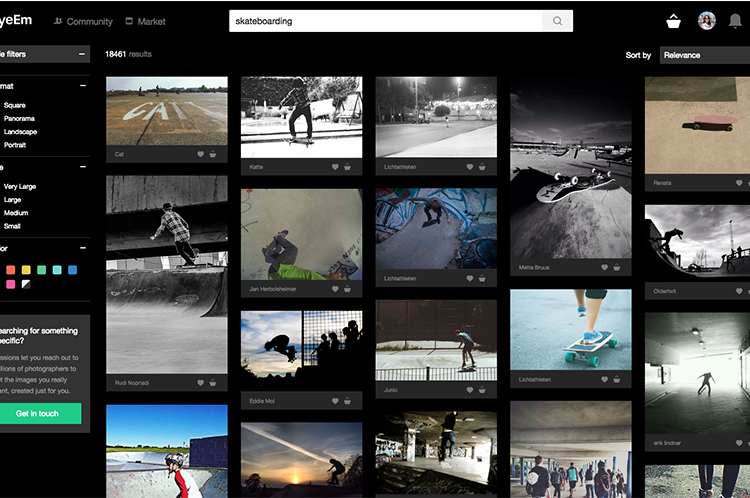The image size is (750, 498).
Task: Open the user profile avatar
Action: pos(706,21)
